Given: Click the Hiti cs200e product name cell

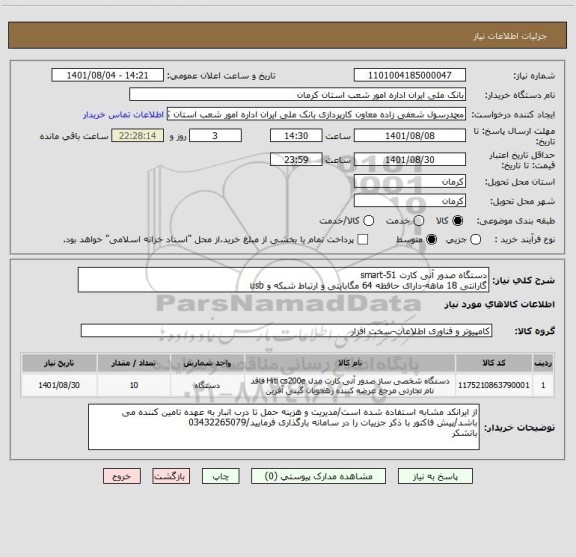Looking at the screenshot, I should point(350,385).
